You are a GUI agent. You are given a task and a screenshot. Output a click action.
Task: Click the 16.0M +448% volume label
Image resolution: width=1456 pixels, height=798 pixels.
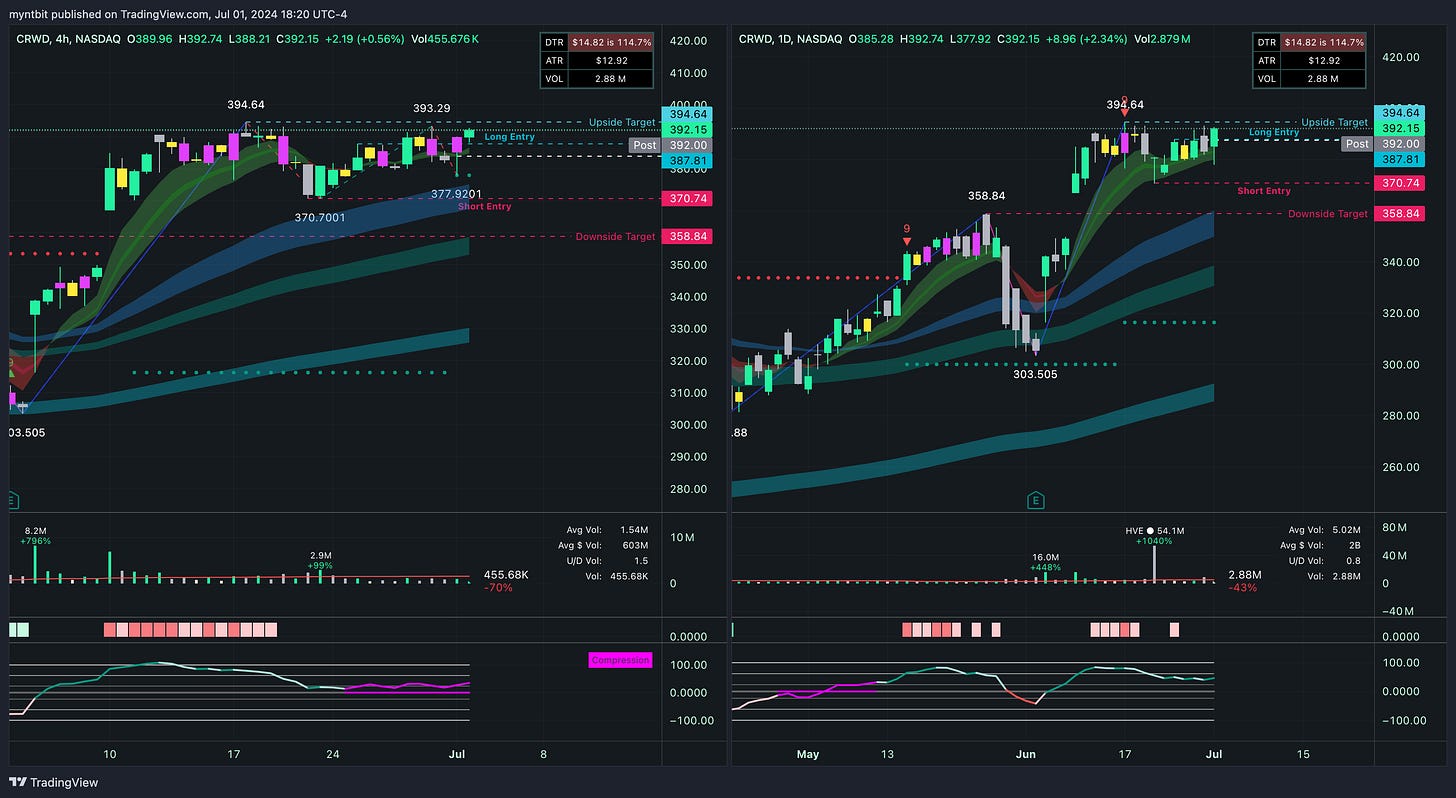1046,561
